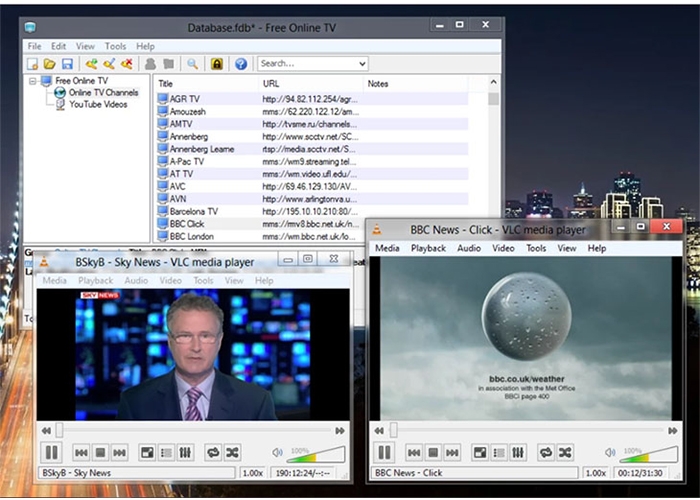Select the AGR TV channel row
This screenshot has height=500, width=700.
tap(312, 99)
